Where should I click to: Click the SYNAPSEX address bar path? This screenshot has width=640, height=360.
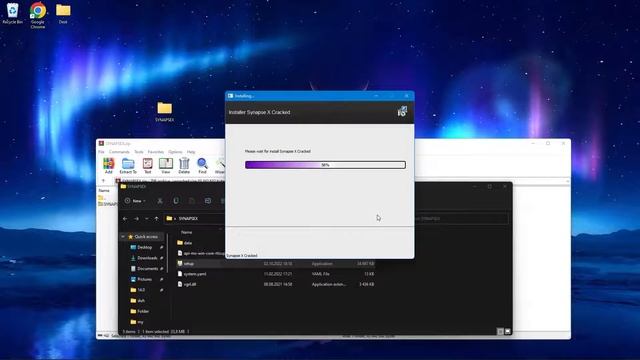pos(188,219)
